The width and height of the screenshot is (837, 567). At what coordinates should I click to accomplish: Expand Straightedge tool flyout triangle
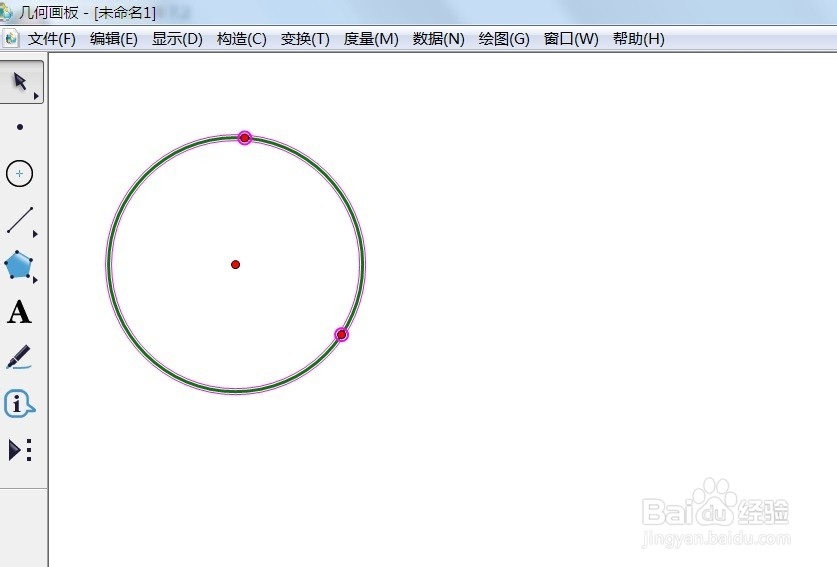pyautogui.click(x=35, y=234)
